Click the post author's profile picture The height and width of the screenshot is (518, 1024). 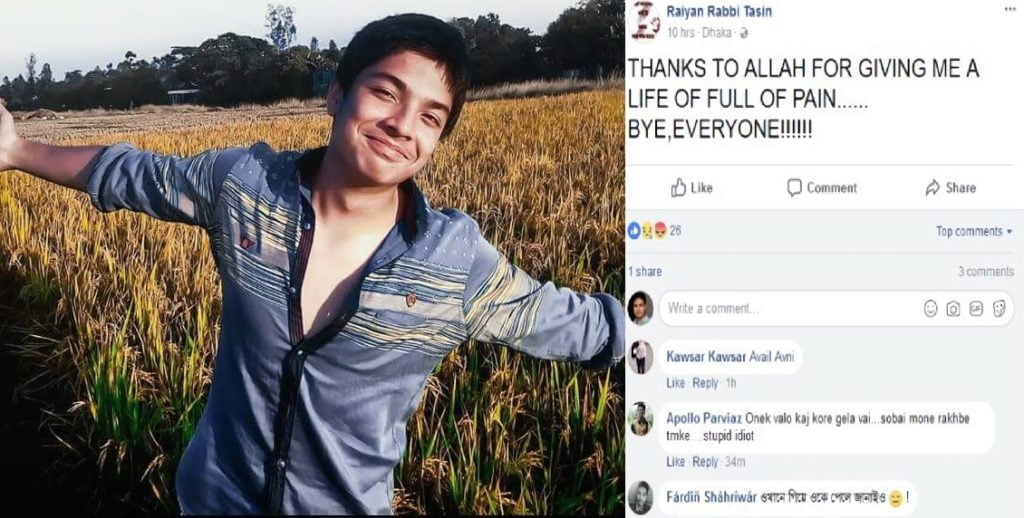tap(645, 20)
